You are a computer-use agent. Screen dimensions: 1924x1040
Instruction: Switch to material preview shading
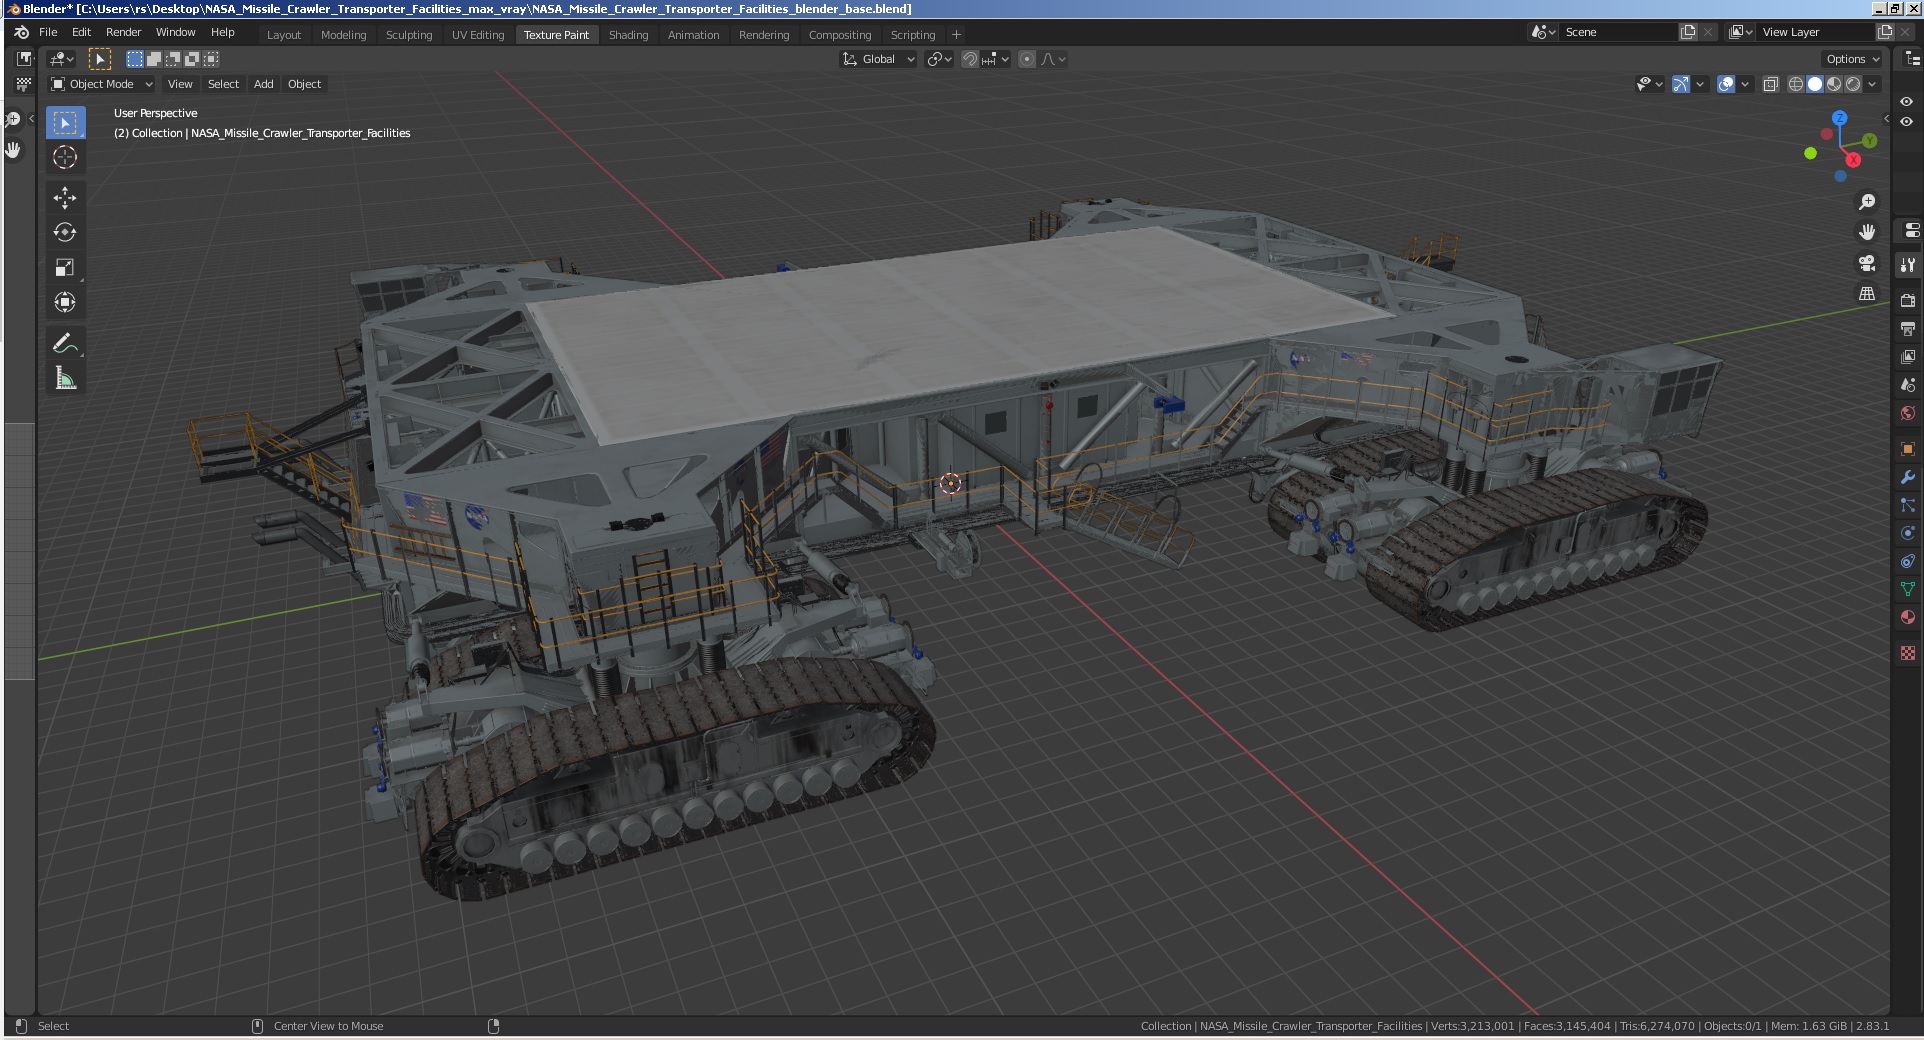[x=1834, y=84]
